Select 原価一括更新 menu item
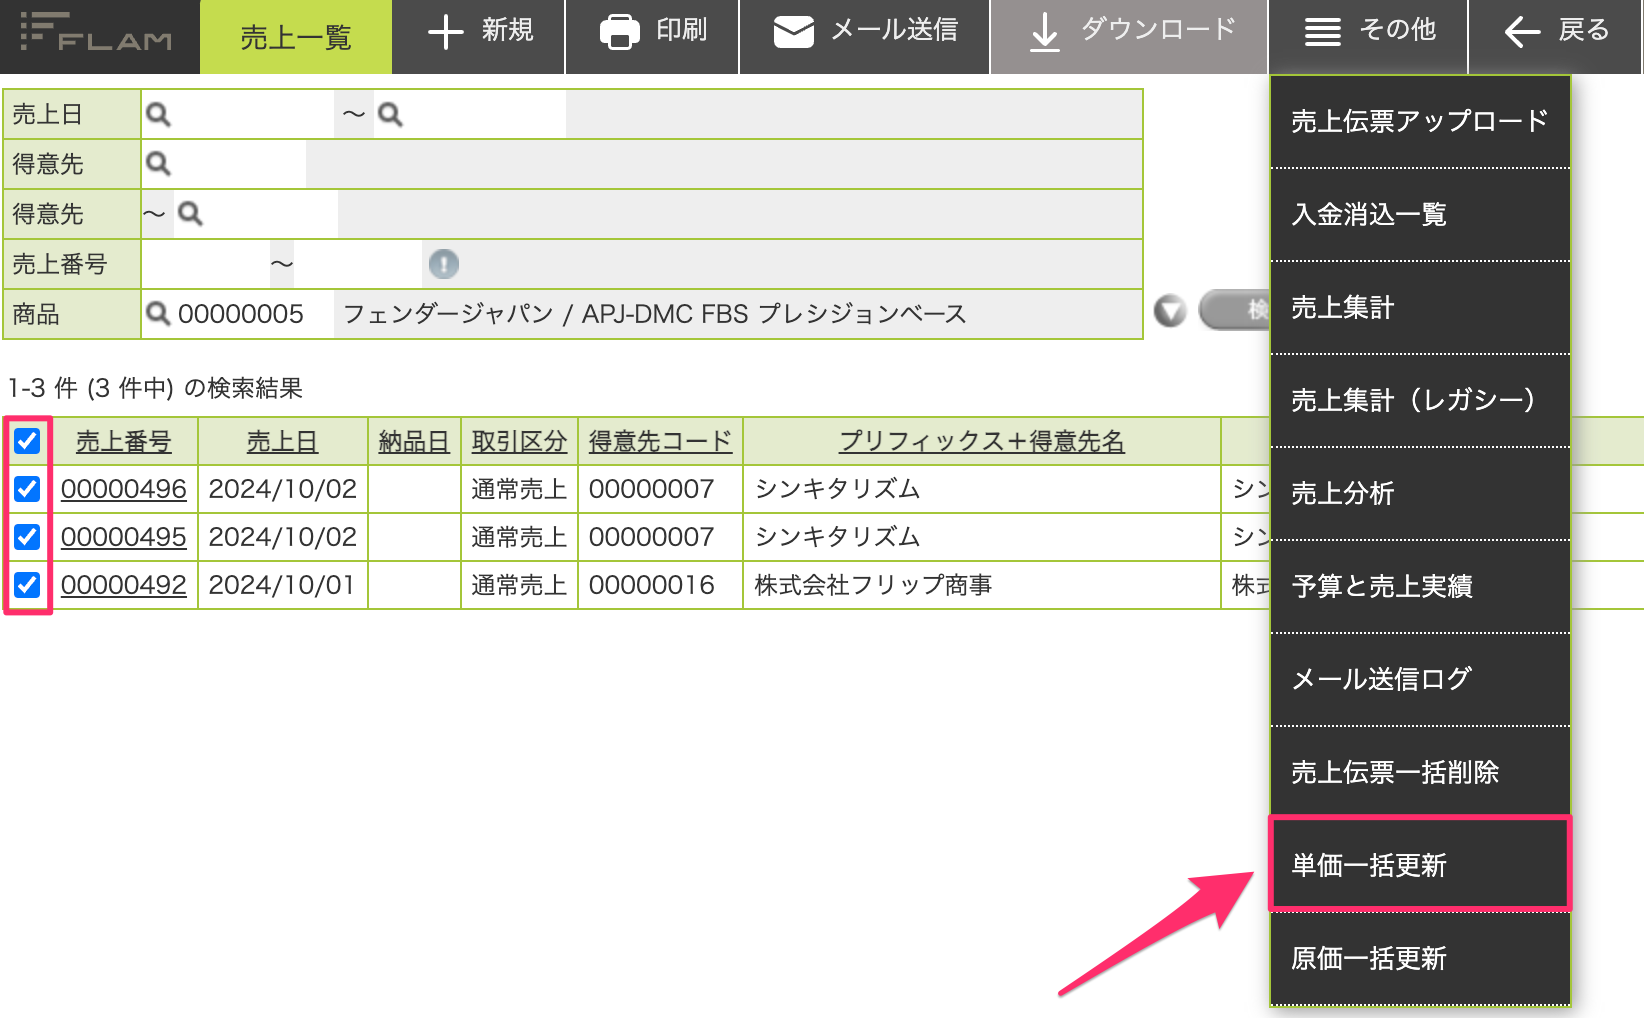 [1420, 958]
